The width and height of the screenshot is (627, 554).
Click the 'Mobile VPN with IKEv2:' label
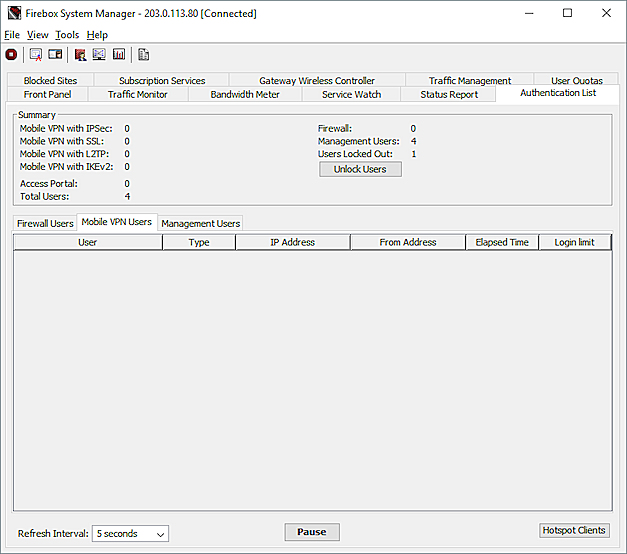pyautogui.click(x=66, y=166)
